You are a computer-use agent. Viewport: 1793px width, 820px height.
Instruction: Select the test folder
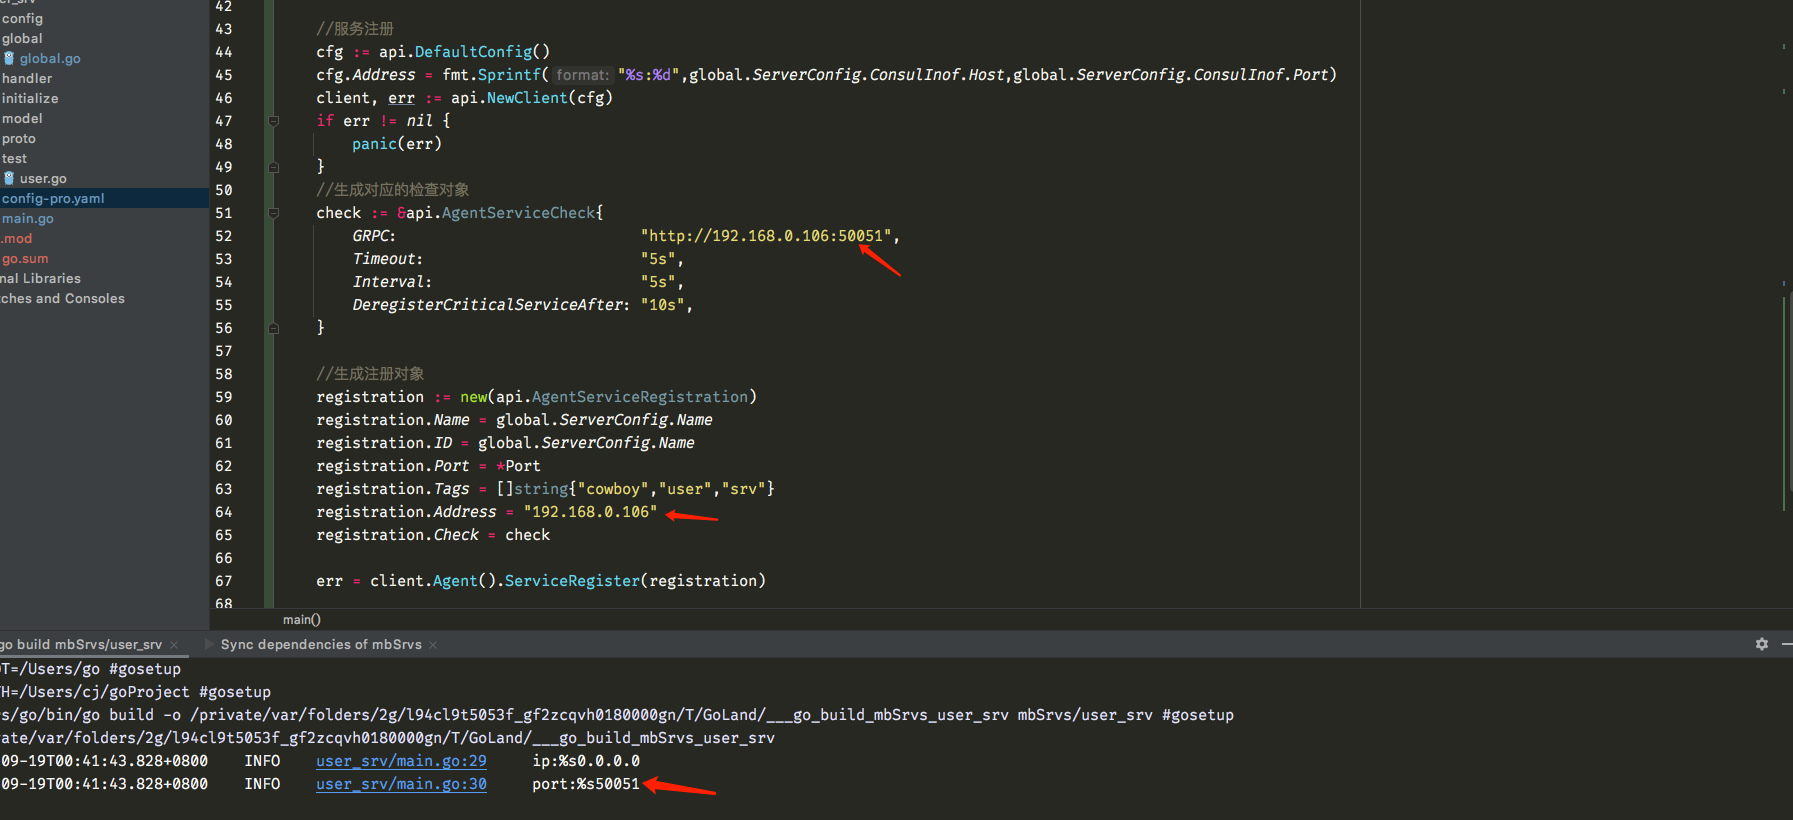click(x=14, y=158)
